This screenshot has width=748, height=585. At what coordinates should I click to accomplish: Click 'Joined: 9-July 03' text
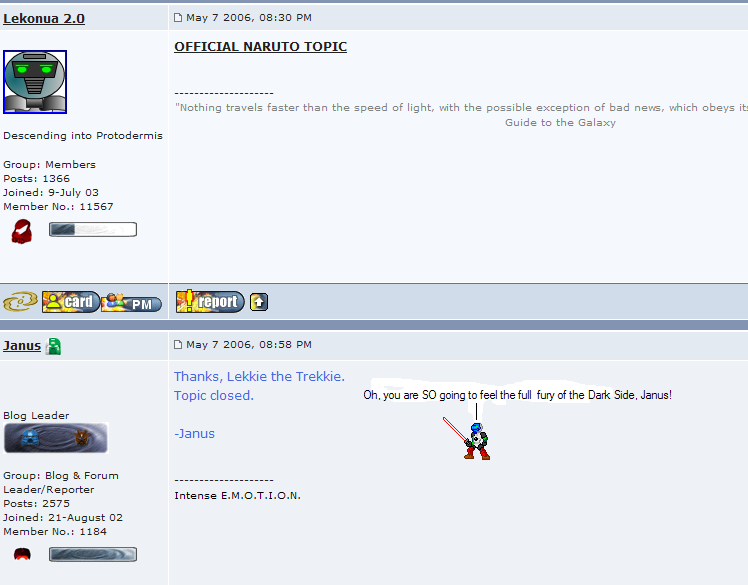(51, 193)
